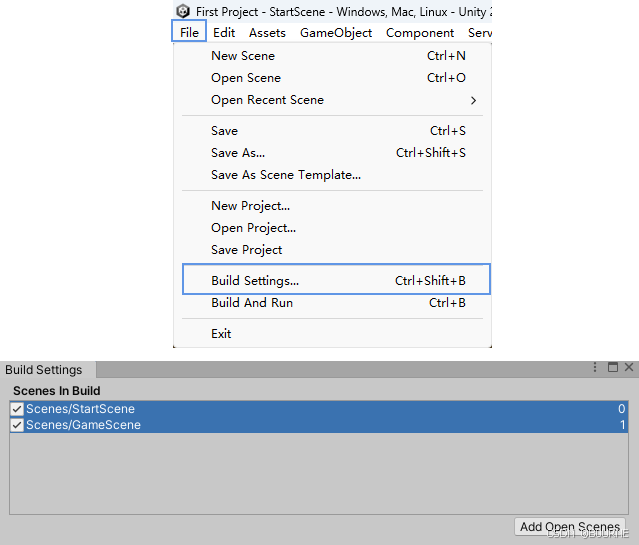Choose New Project... entry
The image size is (639, 545).
[x=332, y=206]
